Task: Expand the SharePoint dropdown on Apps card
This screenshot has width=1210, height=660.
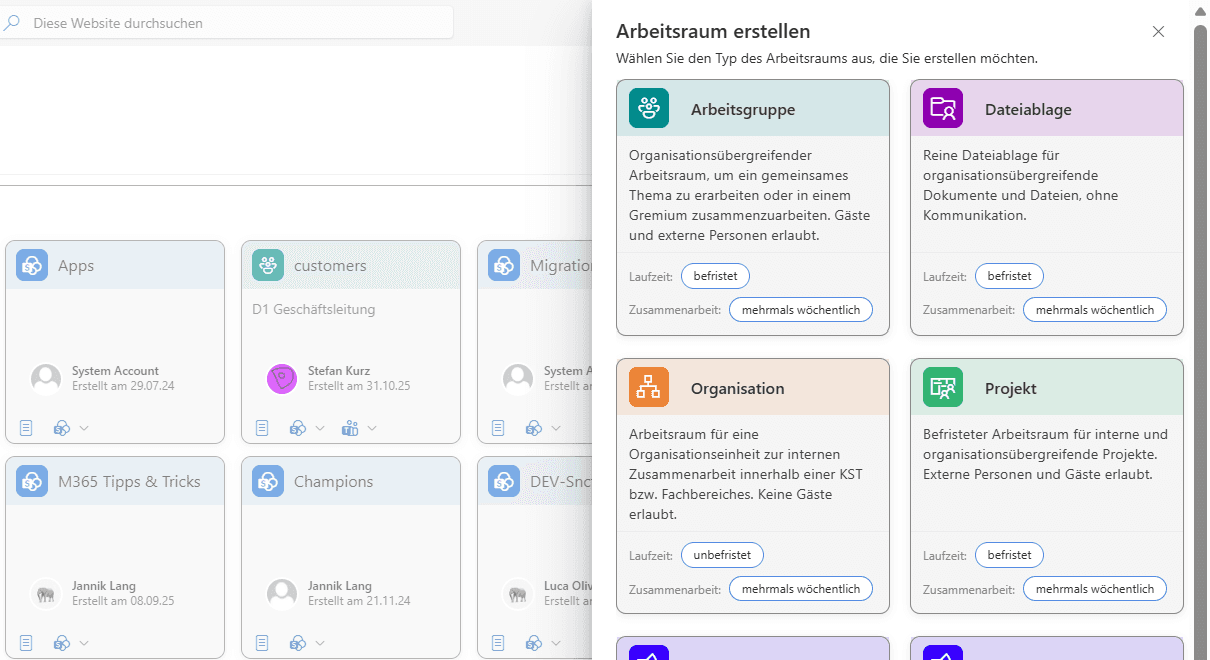Action: point(84,427)
